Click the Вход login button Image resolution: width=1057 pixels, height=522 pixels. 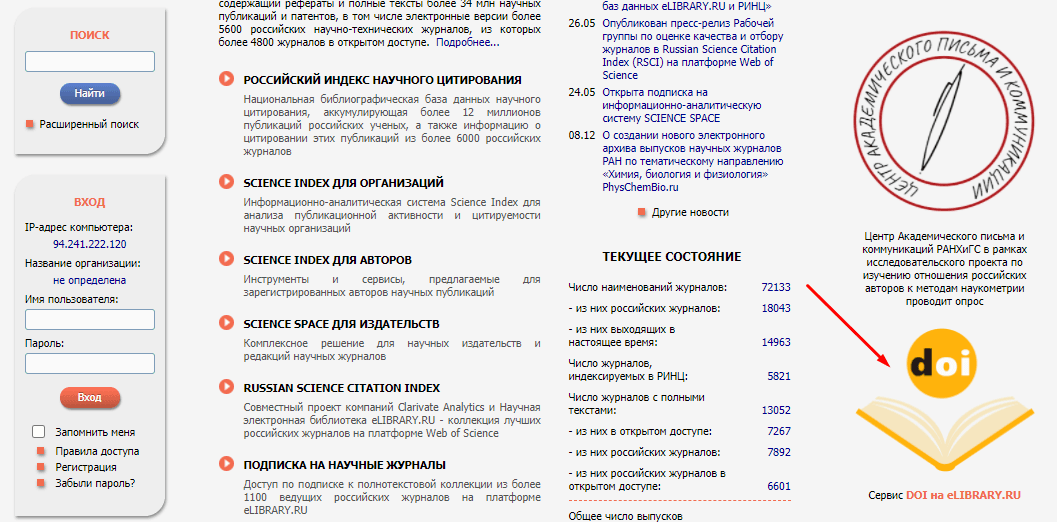[90, 397]
